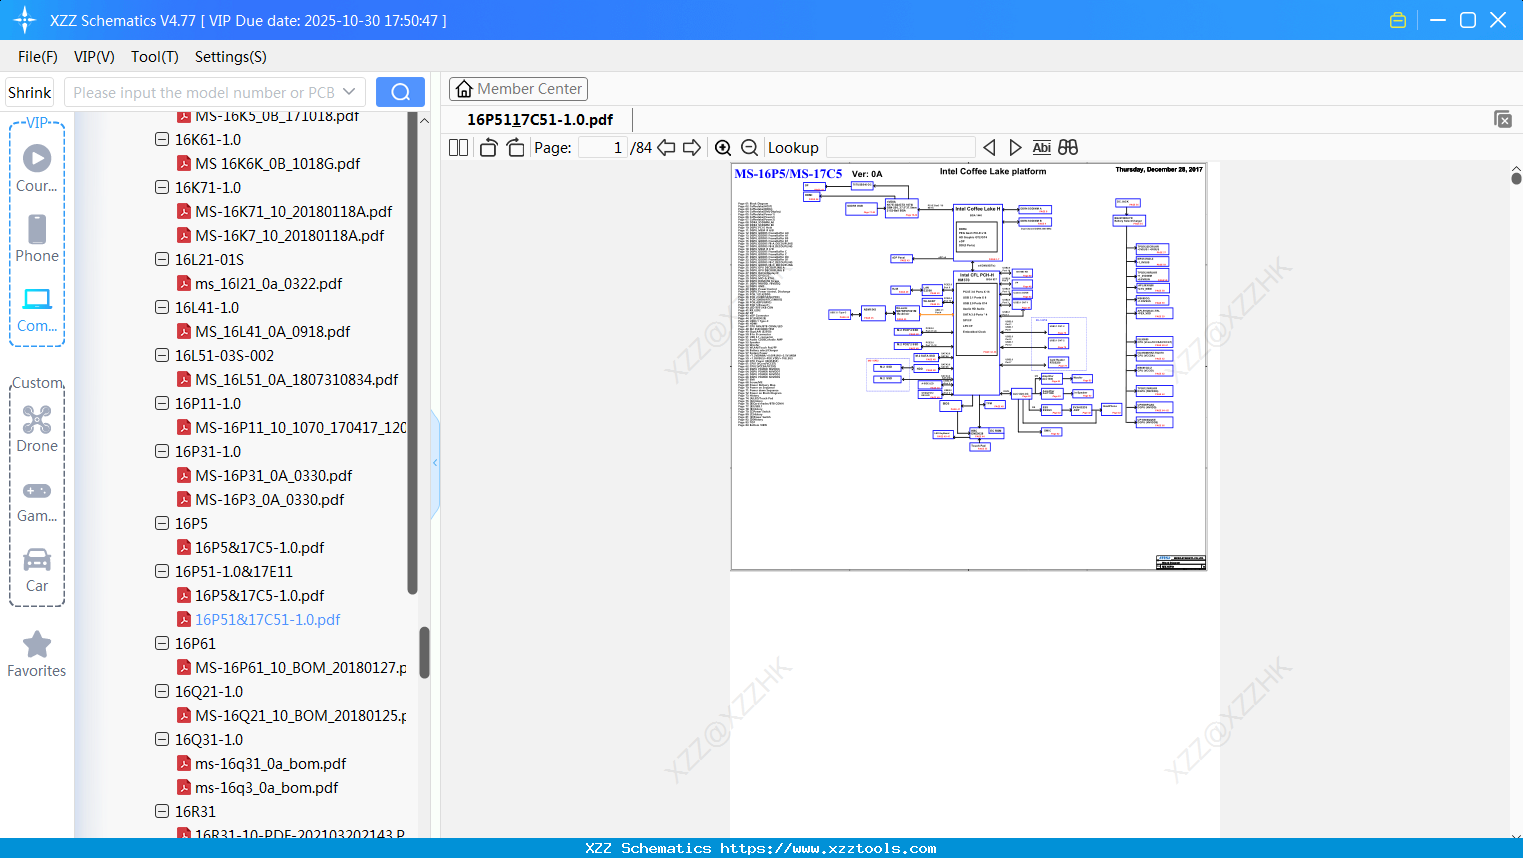
Task: Collapse the 16K71-1.0 folder
Action: 162,187
